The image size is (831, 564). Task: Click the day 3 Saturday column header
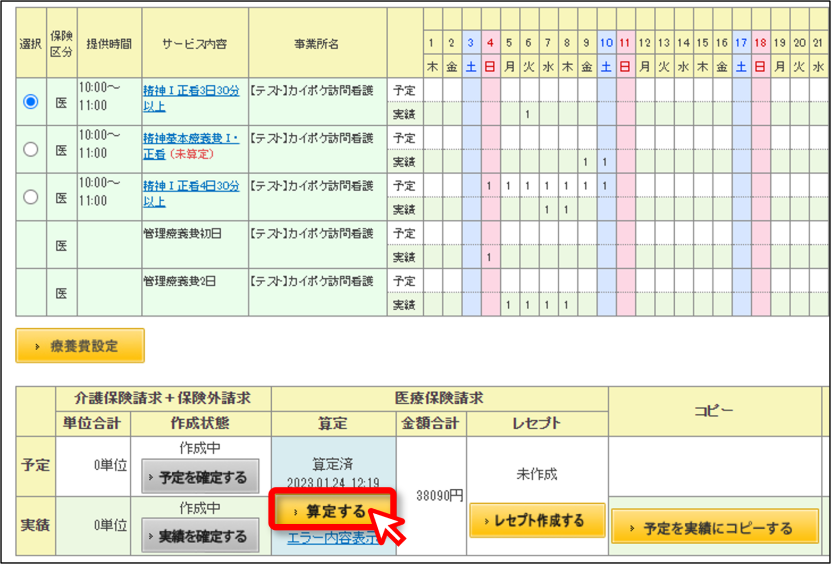(471, 43)
